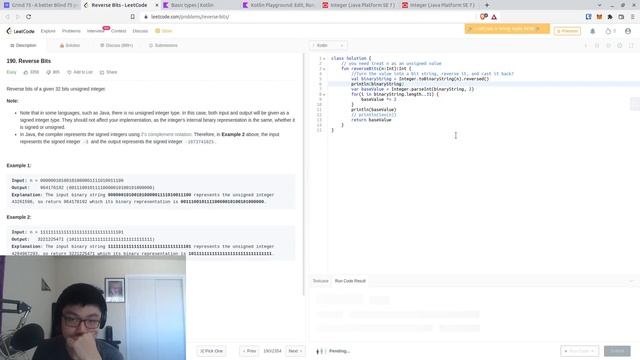Switch to the Run Code Result tab
This screenshot has width=640, height=360.
tap(350, 281)
